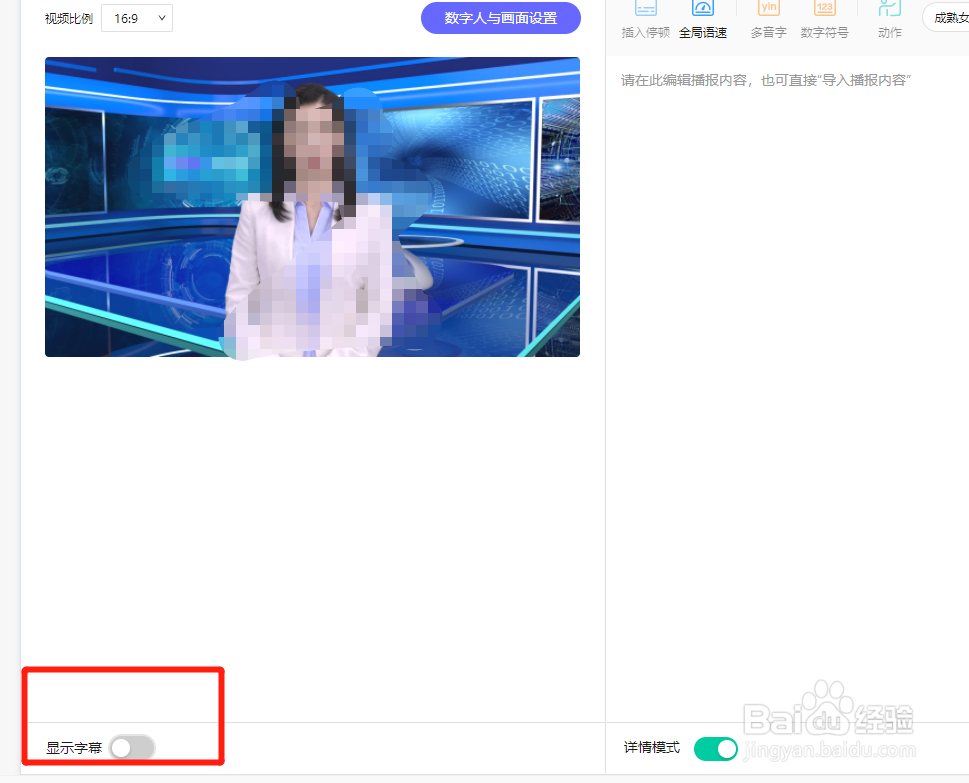Select the 动作 action gesture icon
Viewport: 969px width, 783px height.
point(889,18)
